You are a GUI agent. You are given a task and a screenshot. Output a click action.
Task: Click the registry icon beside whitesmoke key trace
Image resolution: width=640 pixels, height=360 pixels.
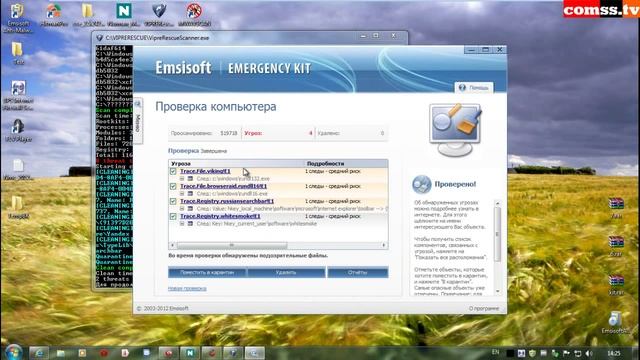[x=190, y=224]
